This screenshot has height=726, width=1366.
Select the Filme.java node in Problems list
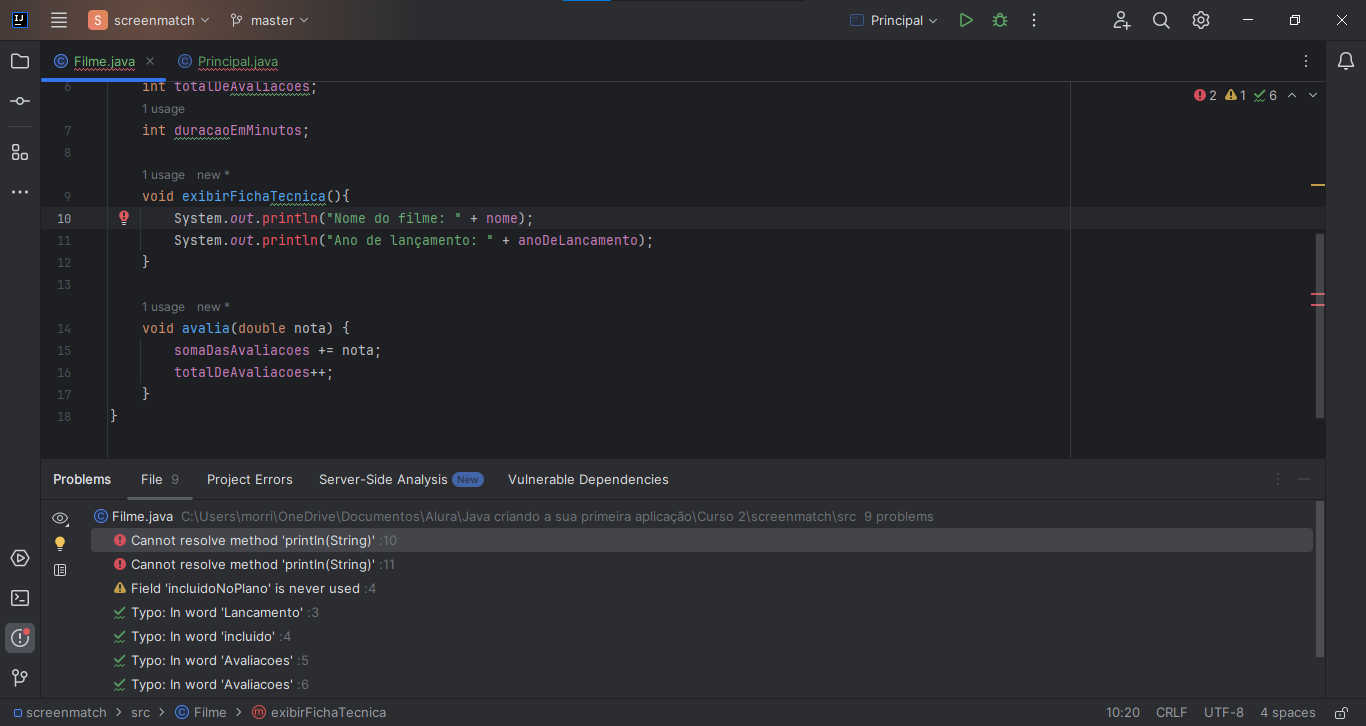[x=701, y=516]
